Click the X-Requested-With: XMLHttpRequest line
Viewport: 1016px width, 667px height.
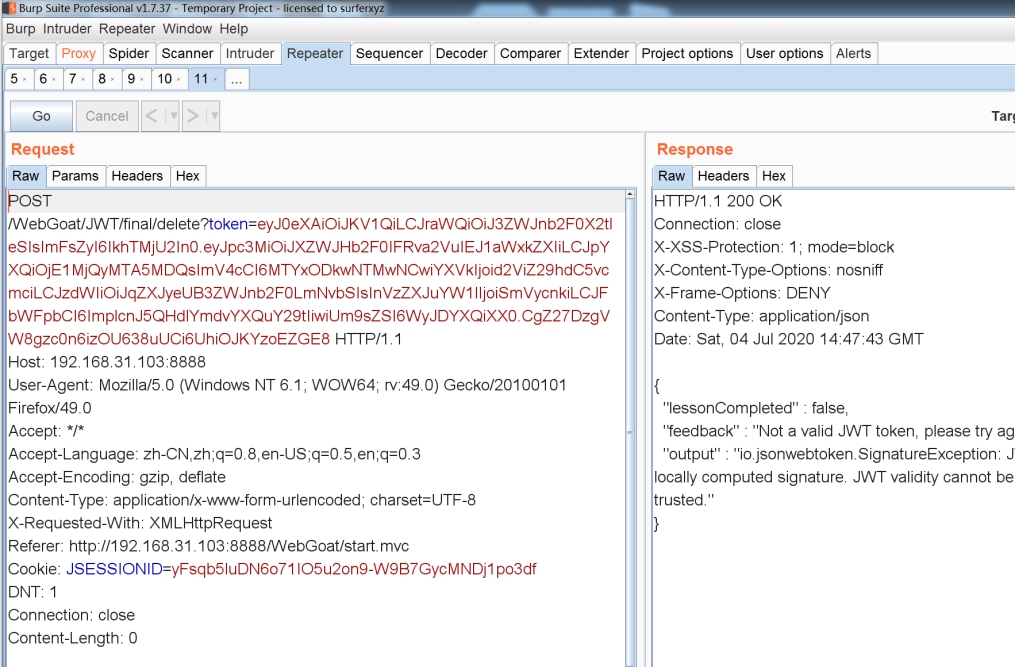pyautogui.click(x=140, y=523)
